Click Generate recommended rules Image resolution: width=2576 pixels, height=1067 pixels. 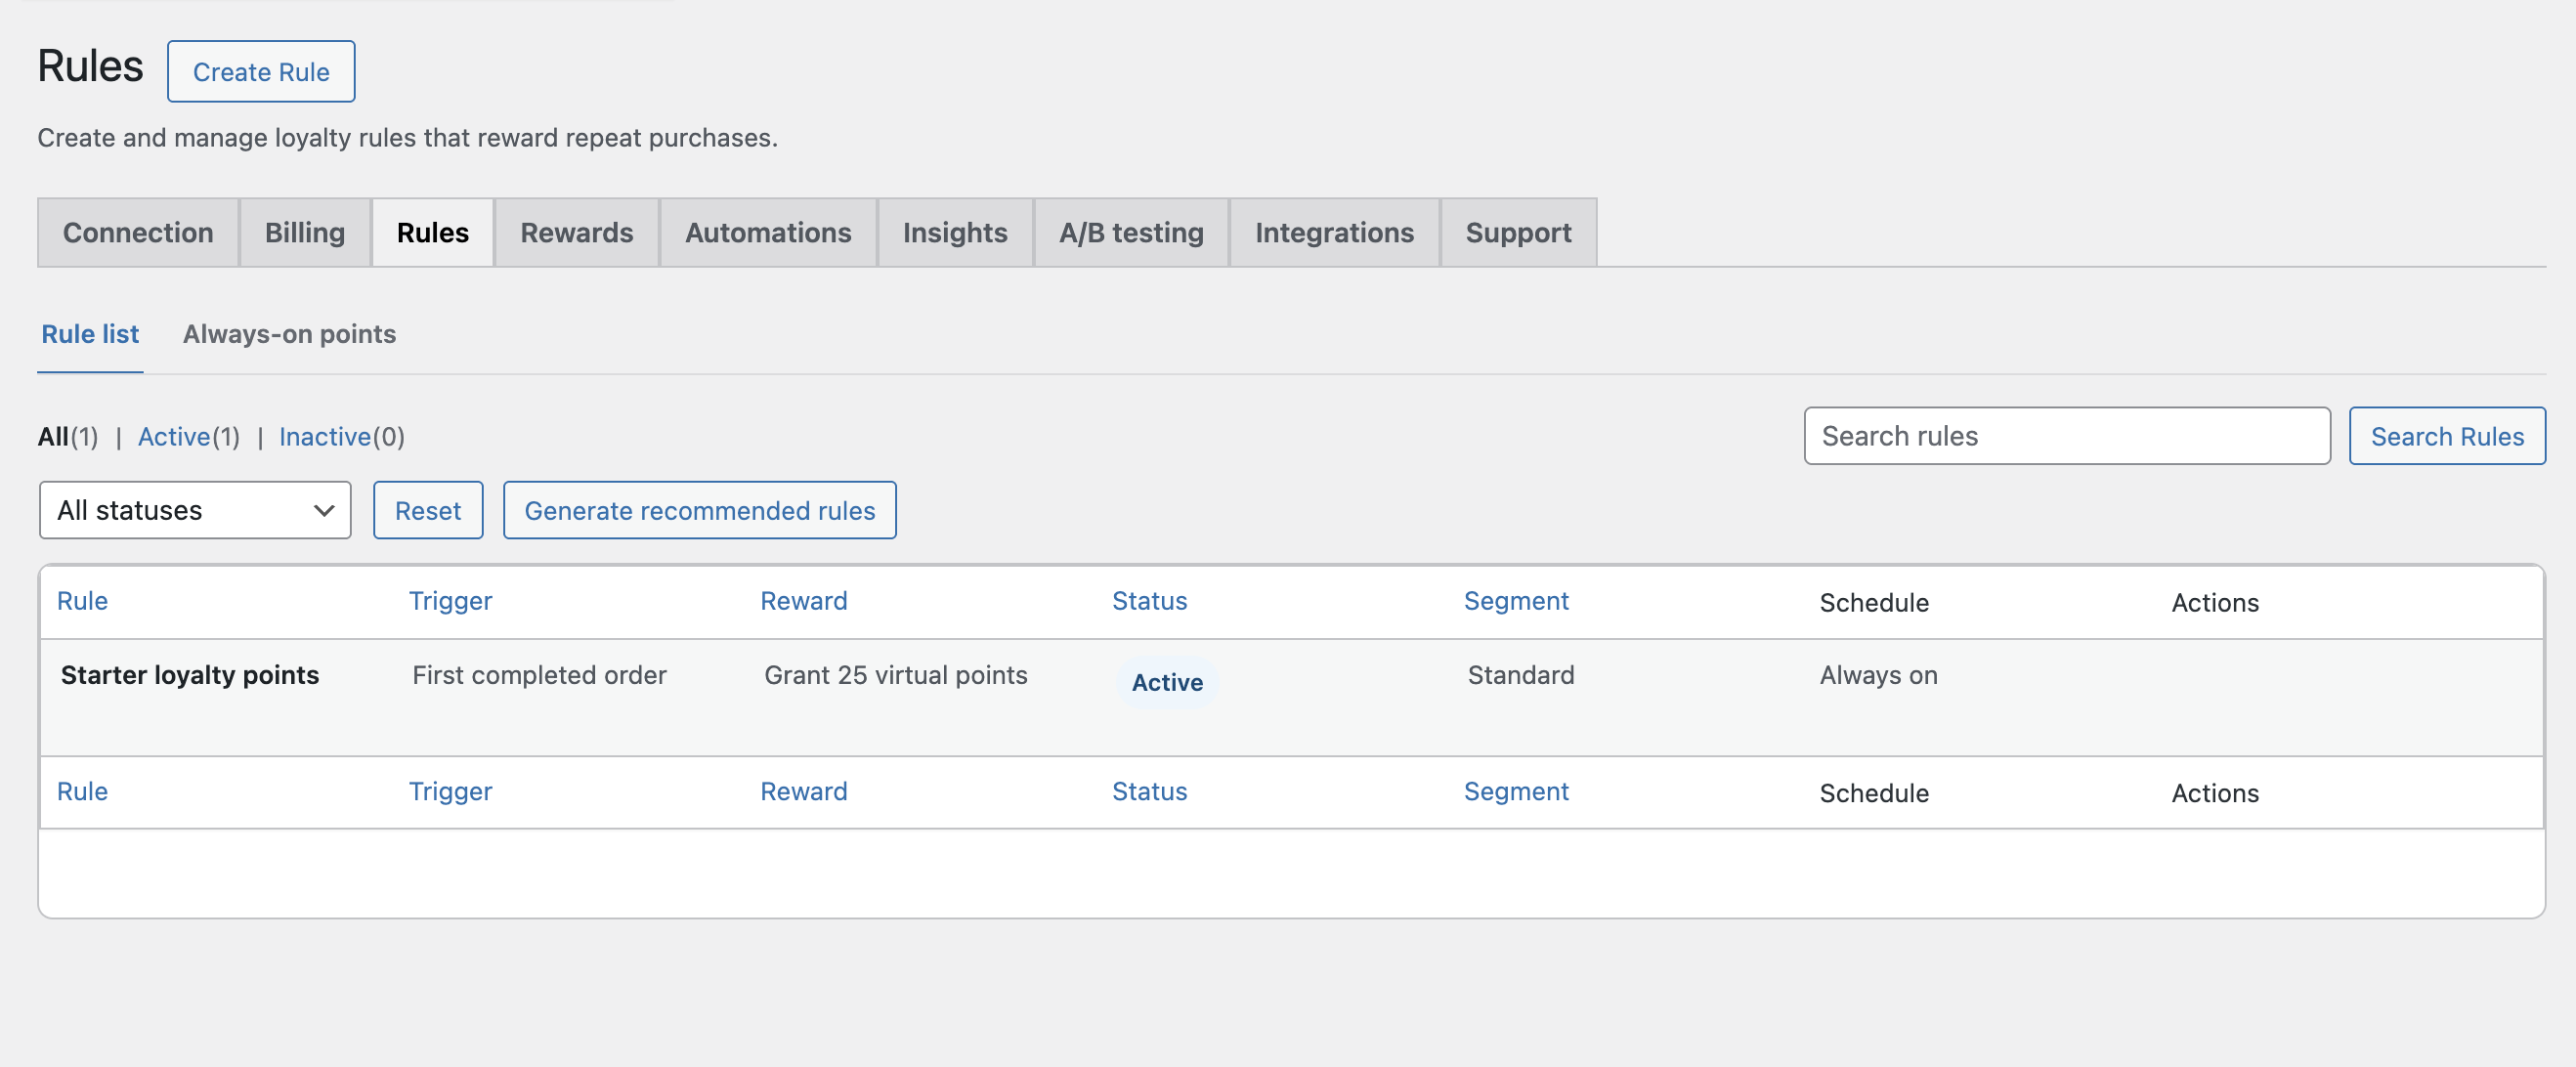click(x=700, y=510)
